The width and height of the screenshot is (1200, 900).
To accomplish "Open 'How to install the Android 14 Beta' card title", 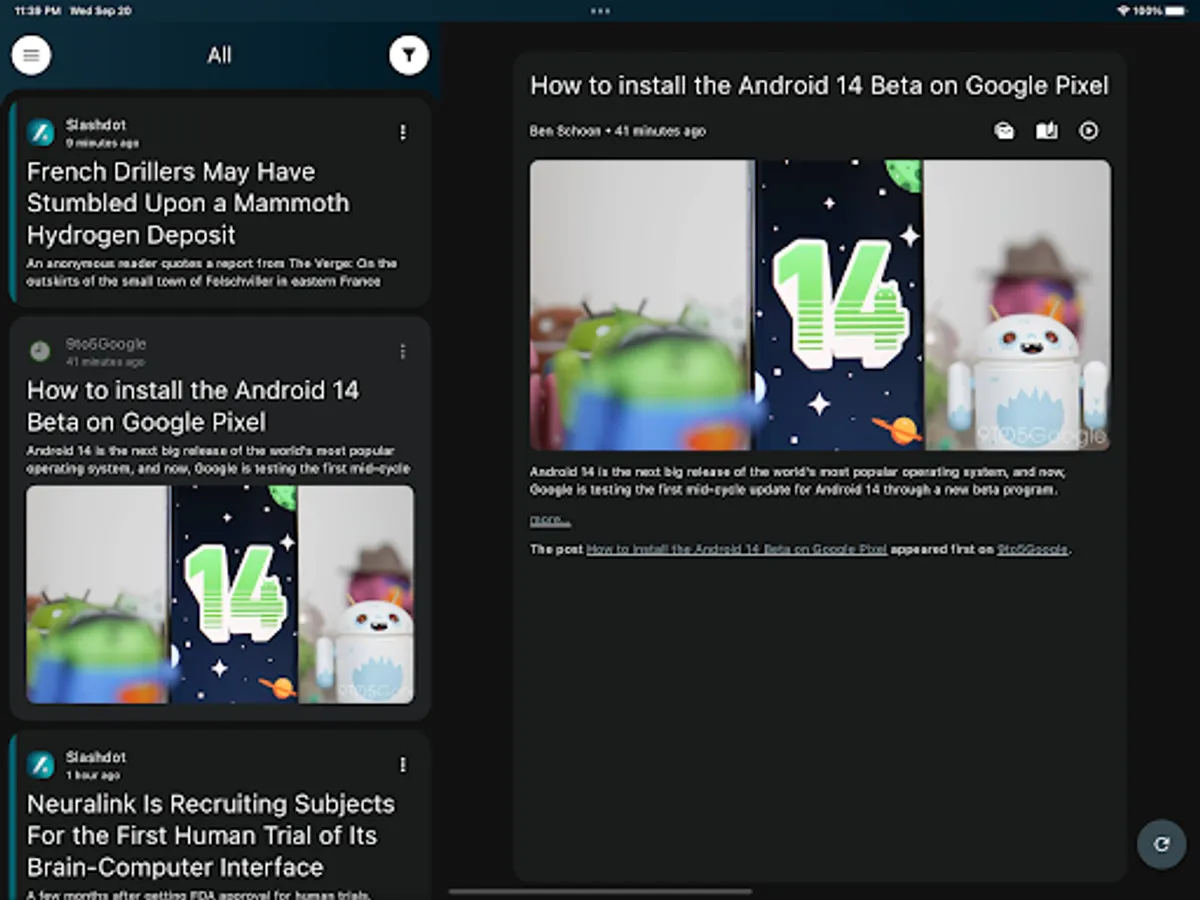I will 193,405.
